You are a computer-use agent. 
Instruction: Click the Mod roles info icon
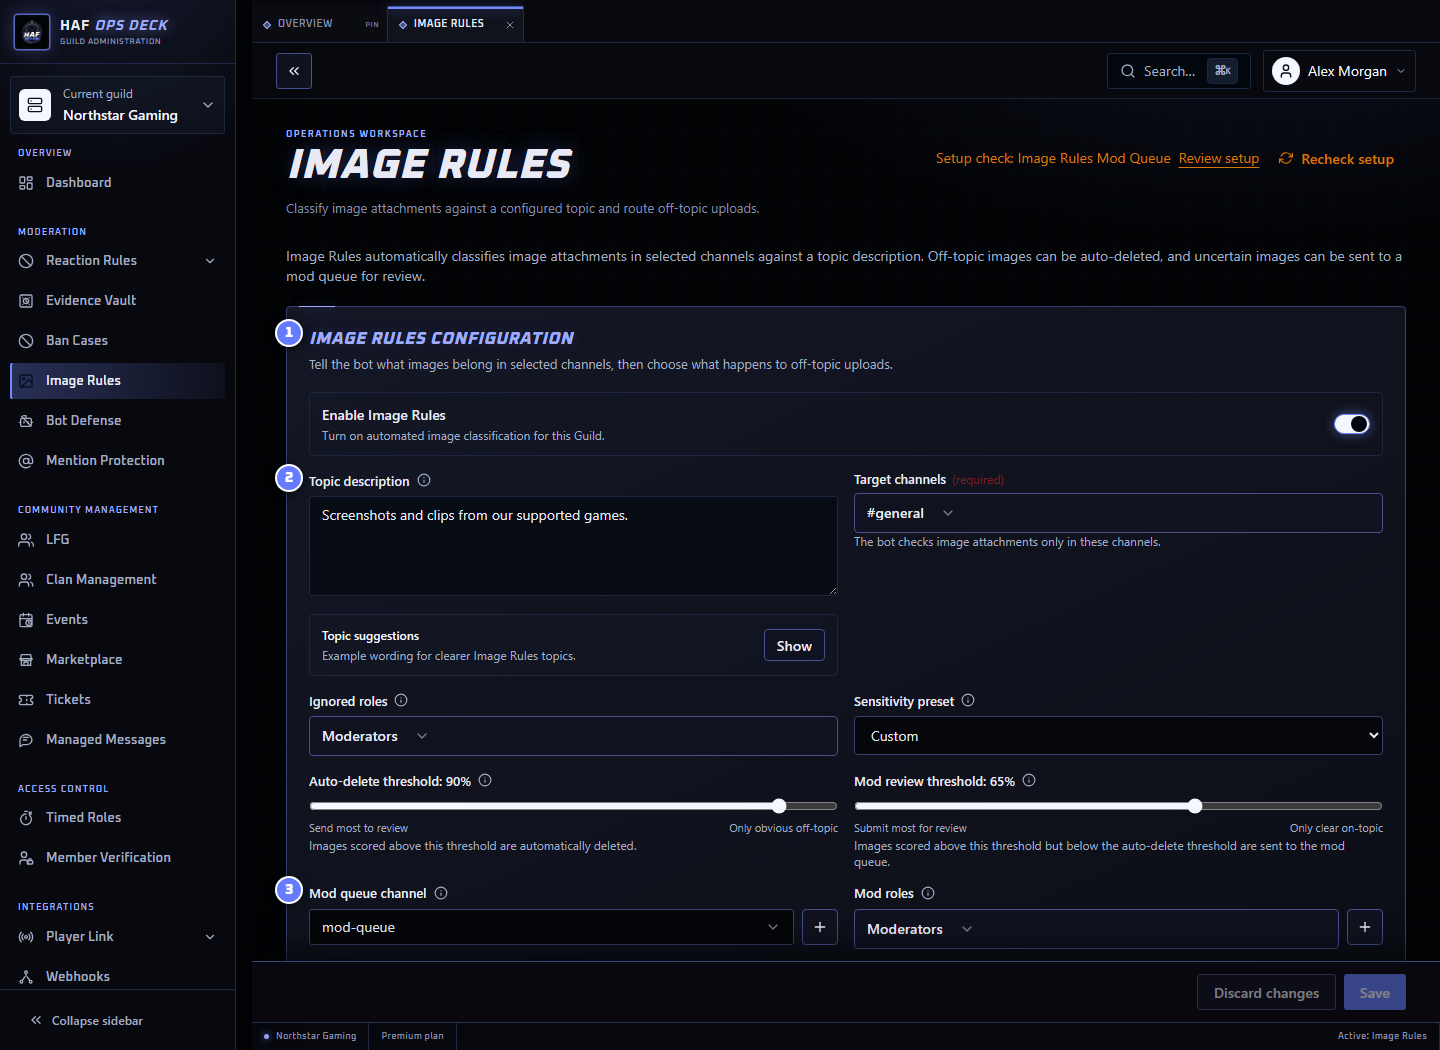click(928, 893)
